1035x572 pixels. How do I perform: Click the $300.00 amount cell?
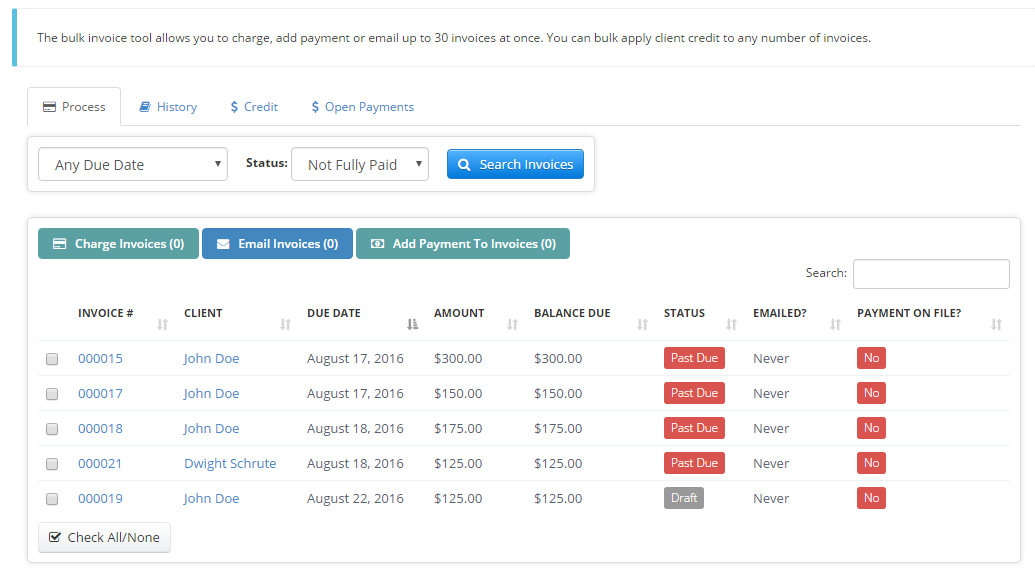pyautogui.click(x=458, y=358)
